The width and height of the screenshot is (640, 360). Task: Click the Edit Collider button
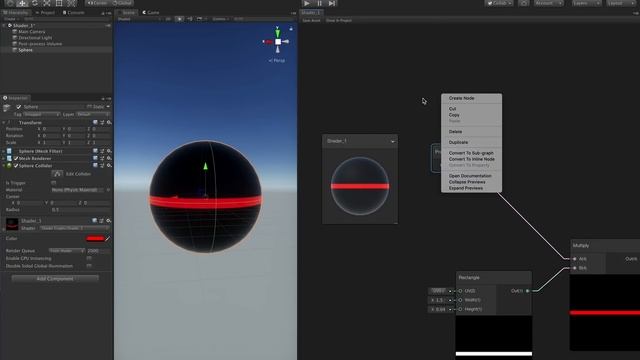coord(57,174)
